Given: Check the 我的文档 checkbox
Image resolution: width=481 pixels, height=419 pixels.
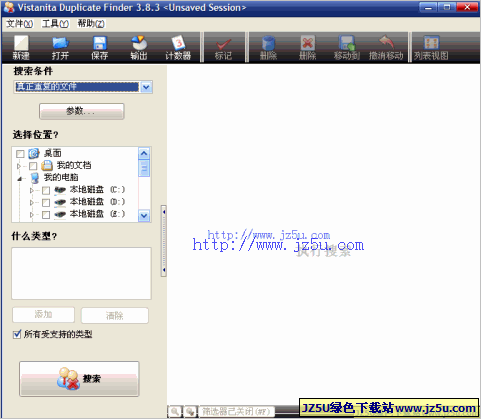Looking at the screenshot, I should pyautogui.click(x=33, y=166).
